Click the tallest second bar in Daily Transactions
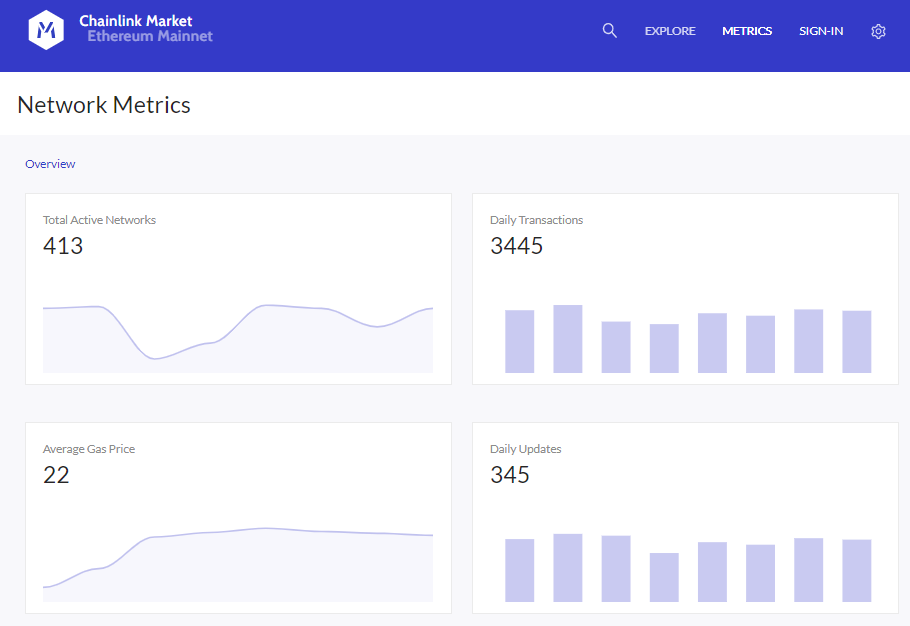910x626 pixels. tap(568, 339)
